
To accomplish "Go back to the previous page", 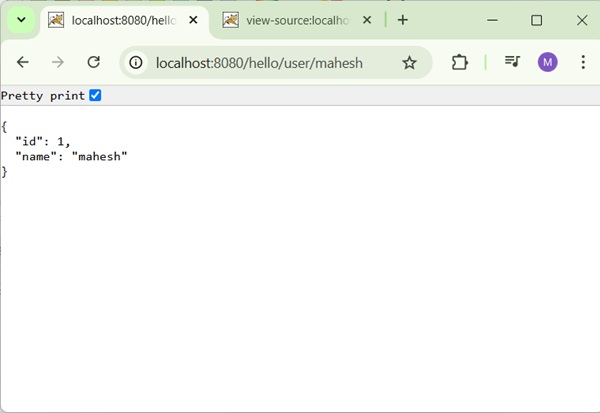I will (x=23, y=62).
